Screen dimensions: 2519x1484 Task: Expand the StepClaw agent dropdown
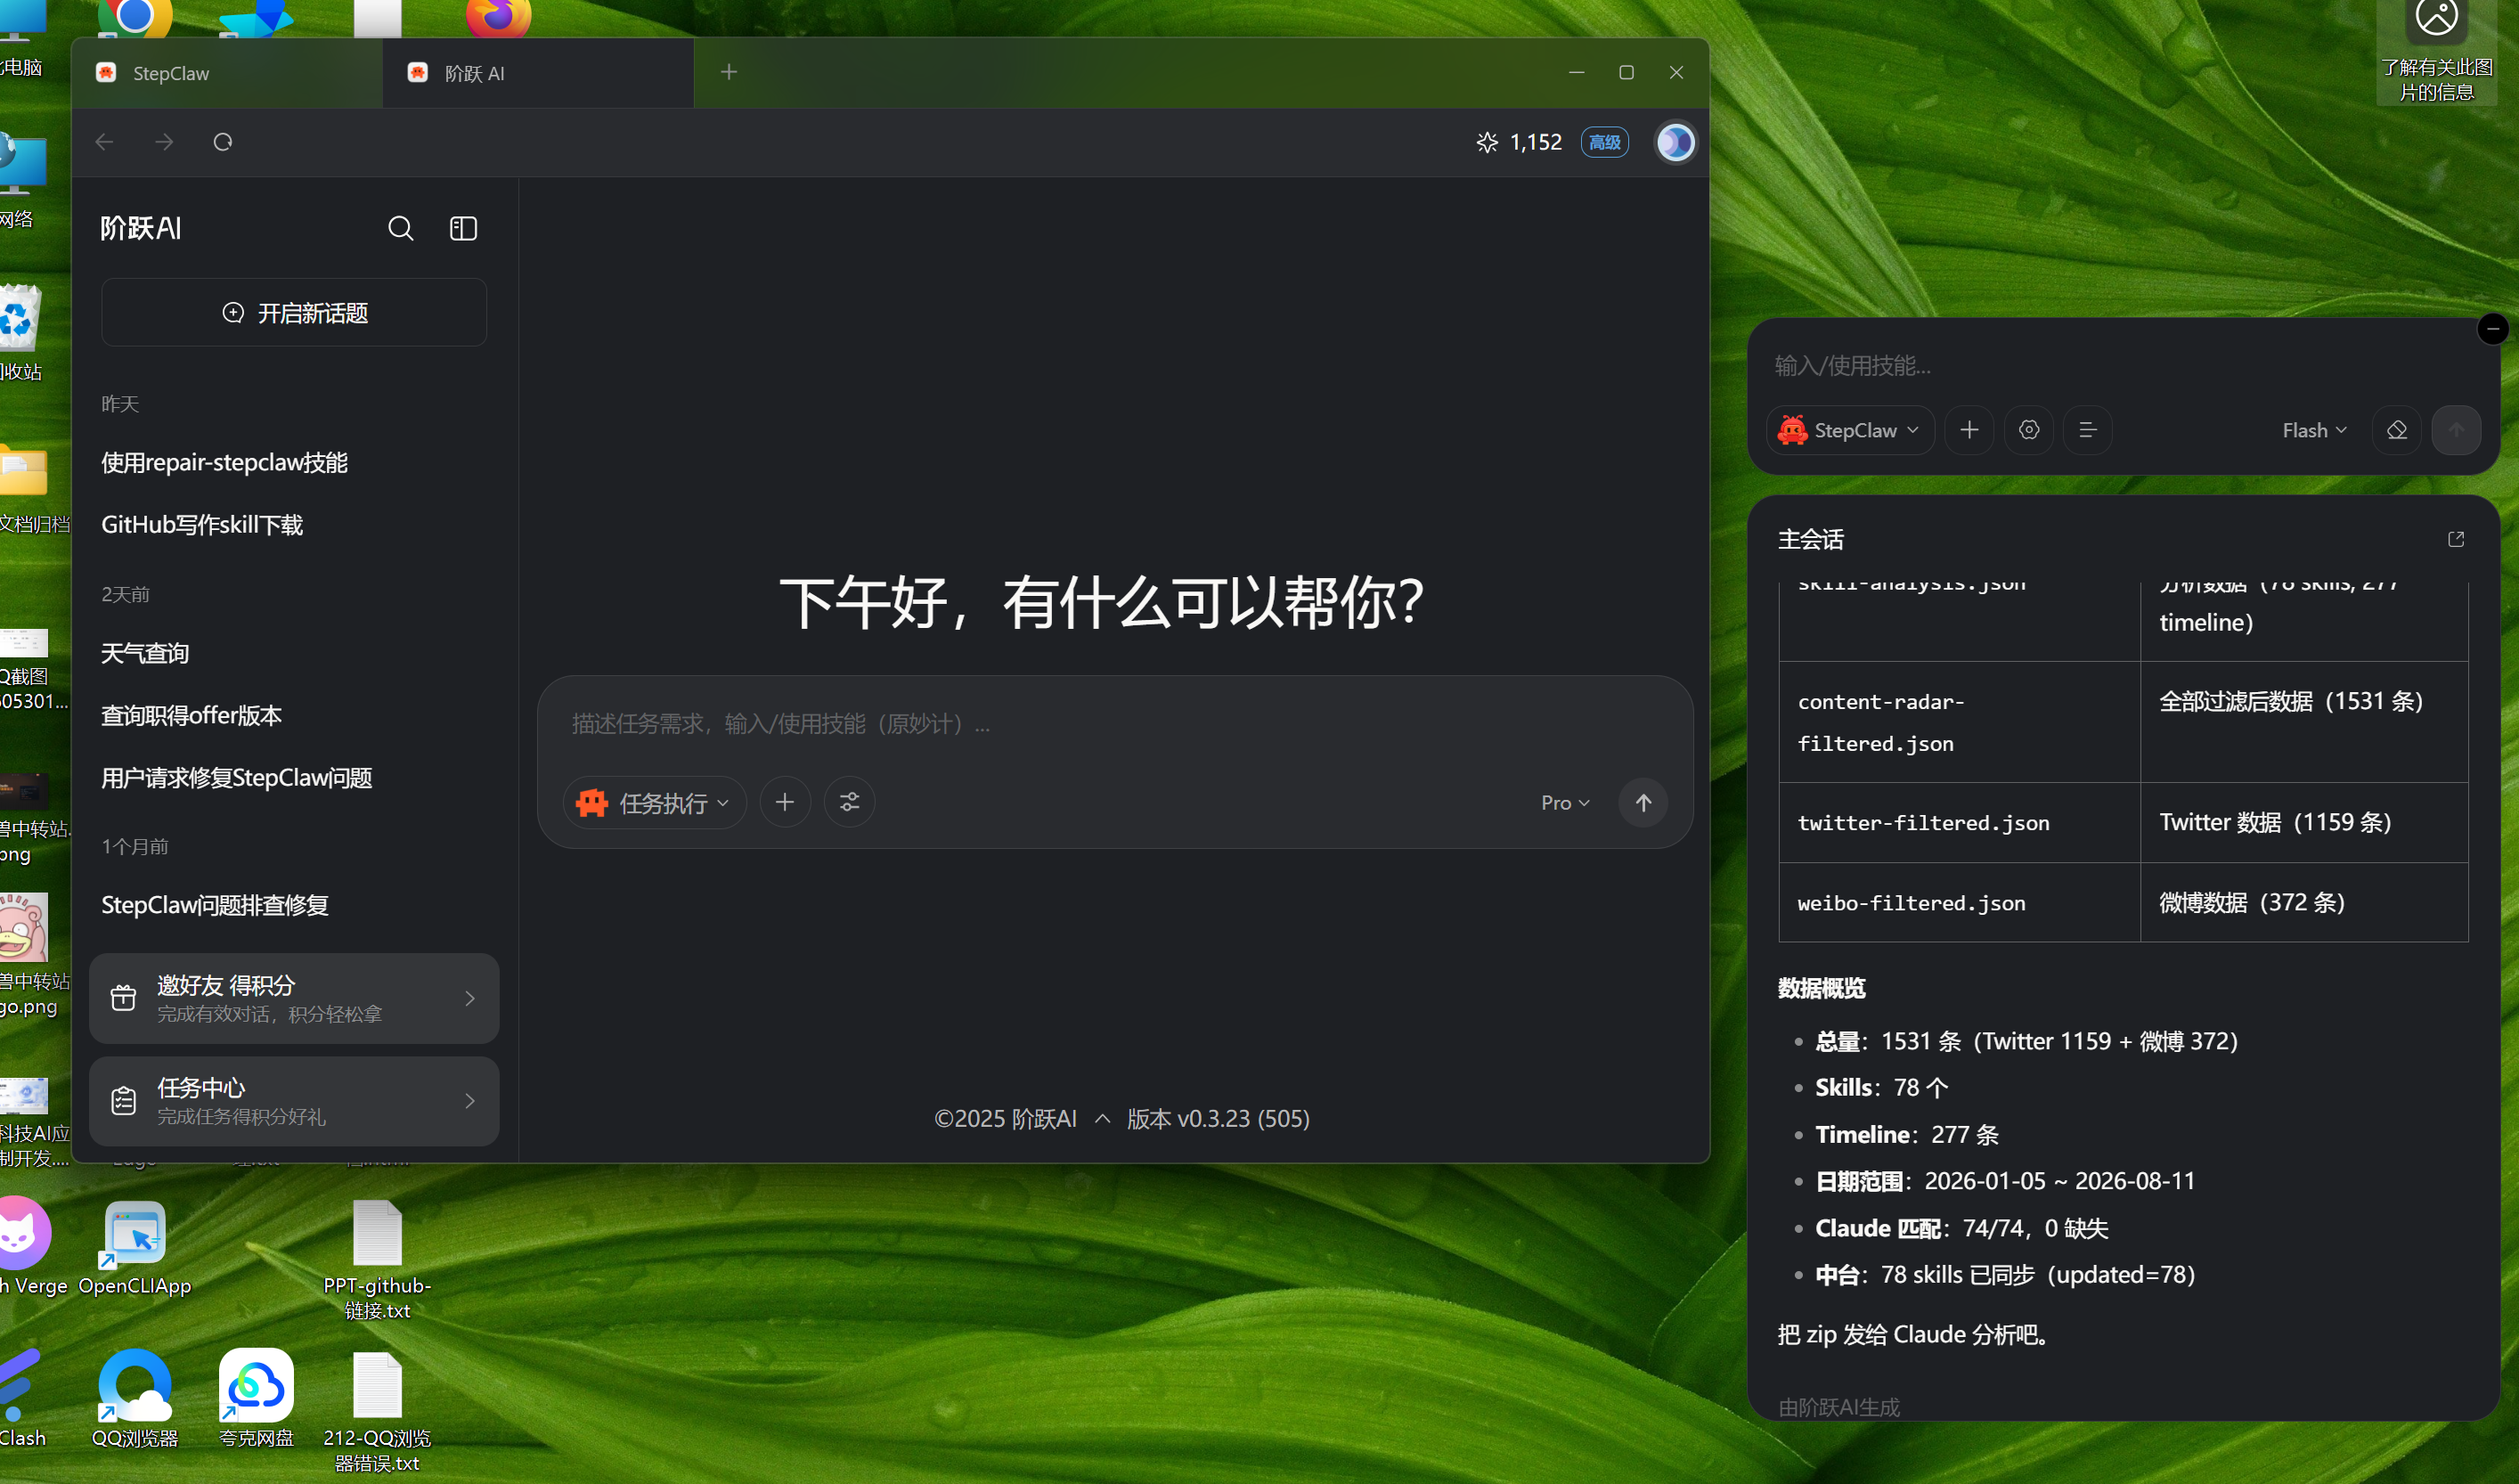pos(1850,430)
